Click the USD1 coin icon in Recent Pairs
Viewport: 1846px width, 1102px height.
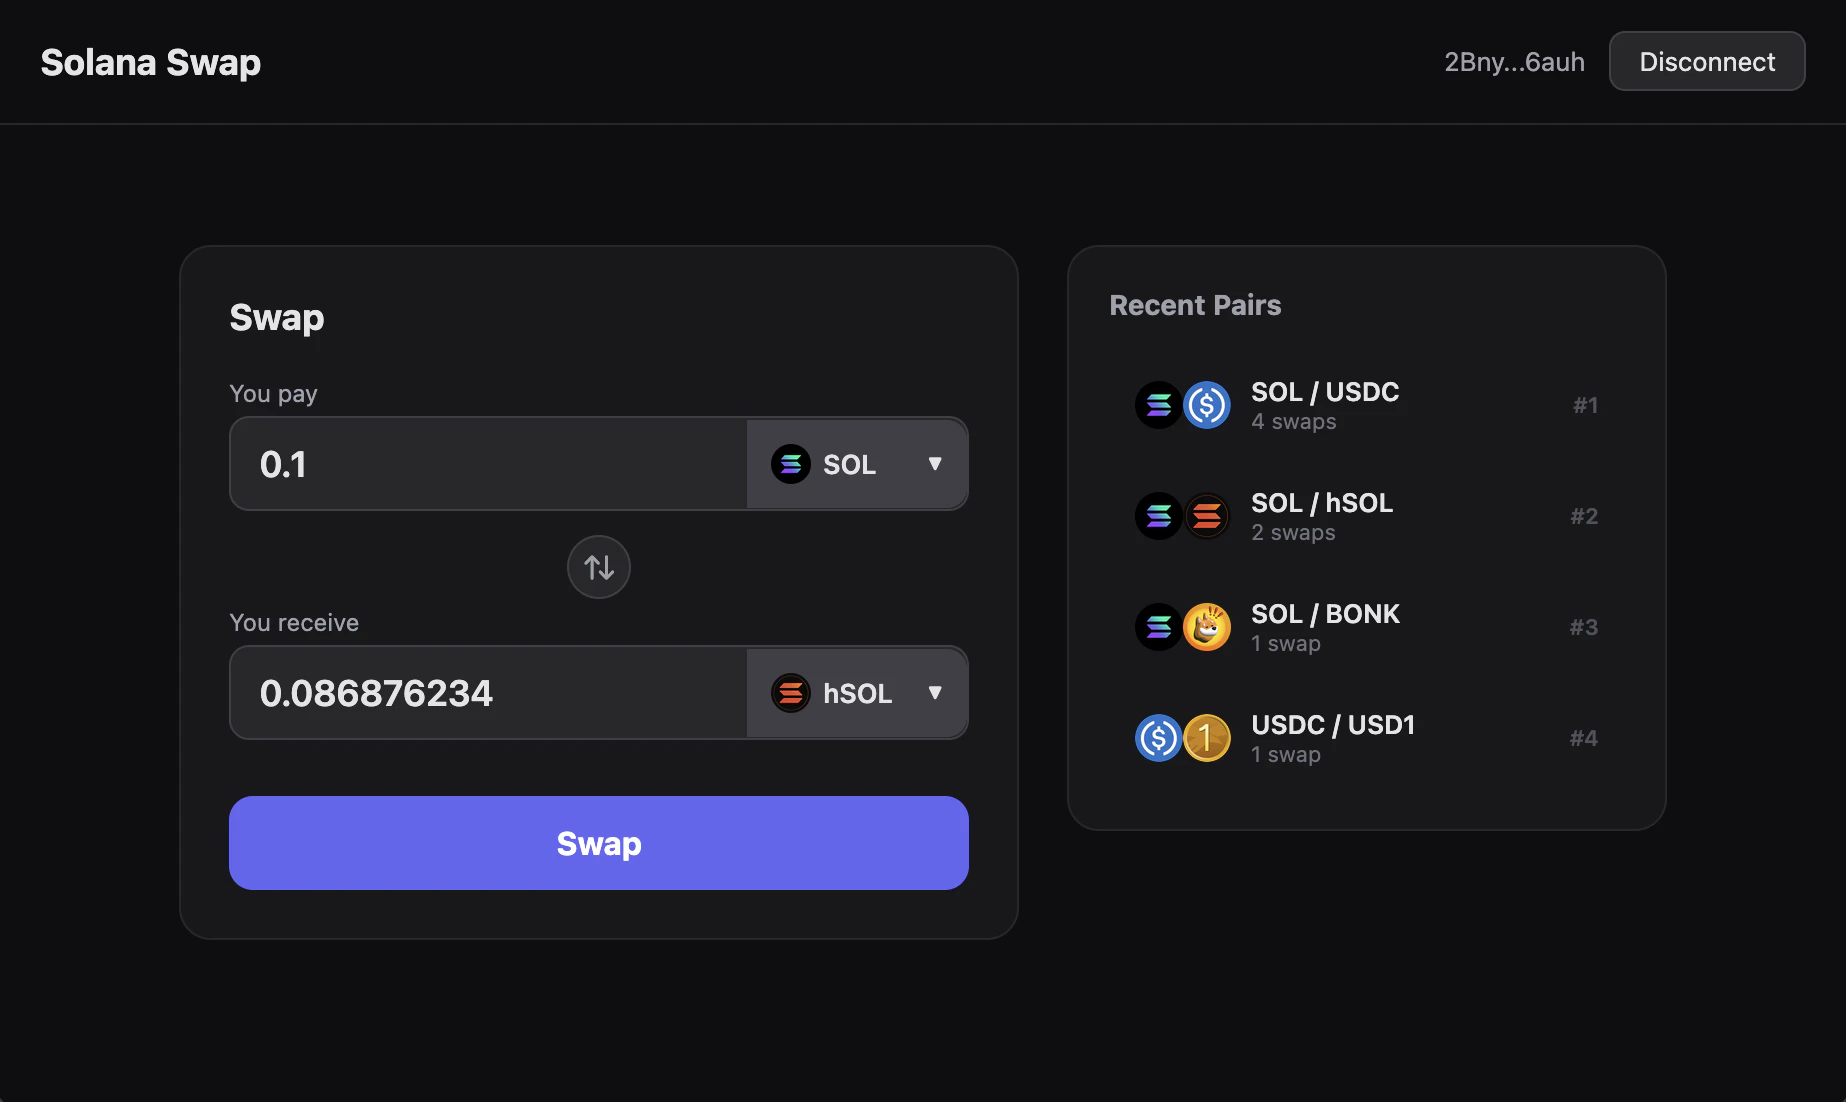tap(1207, 738)
